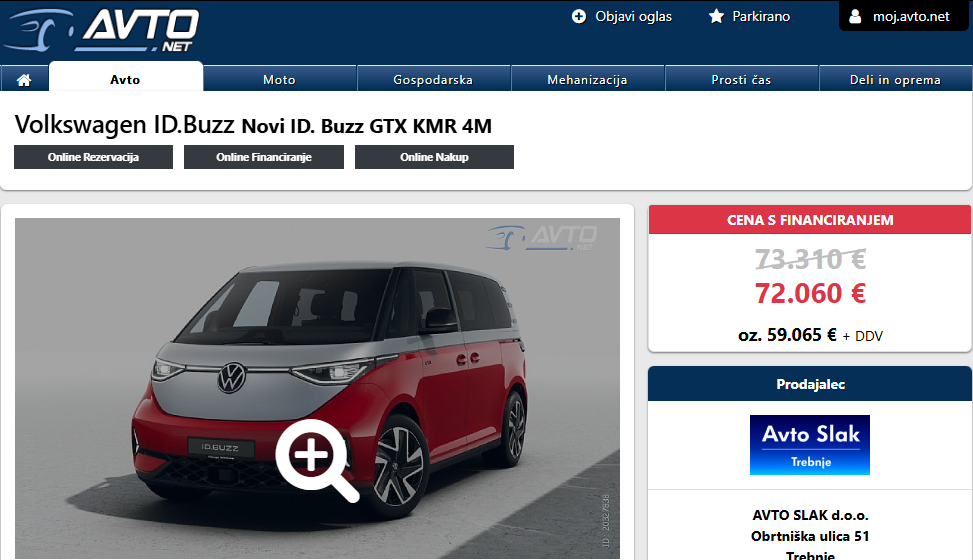Go to the Prosti čas tab
The height and width of the screenshot is (560, 973).
[x=741, y=79]
